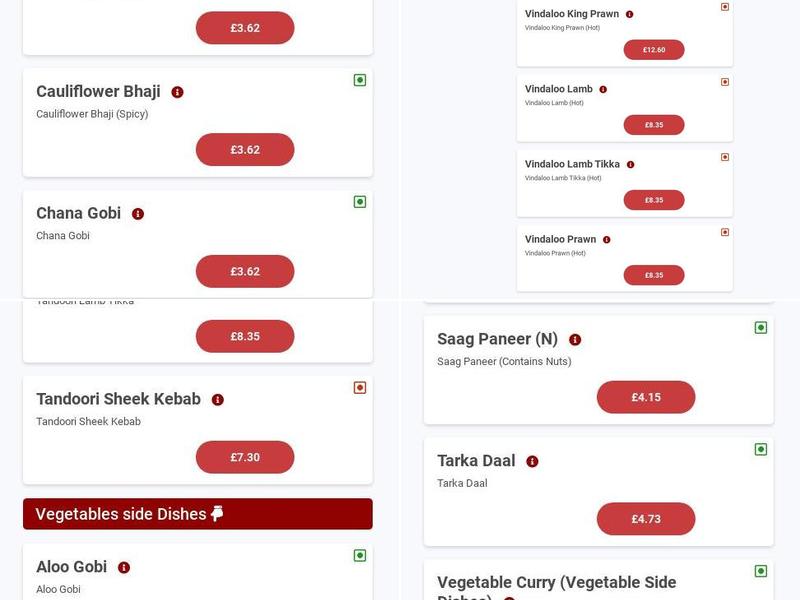800x600 pixels.
Task: Add Vindaloo King Prawn for £12.60
Action: pyautogui.click(x=651, y=46)
